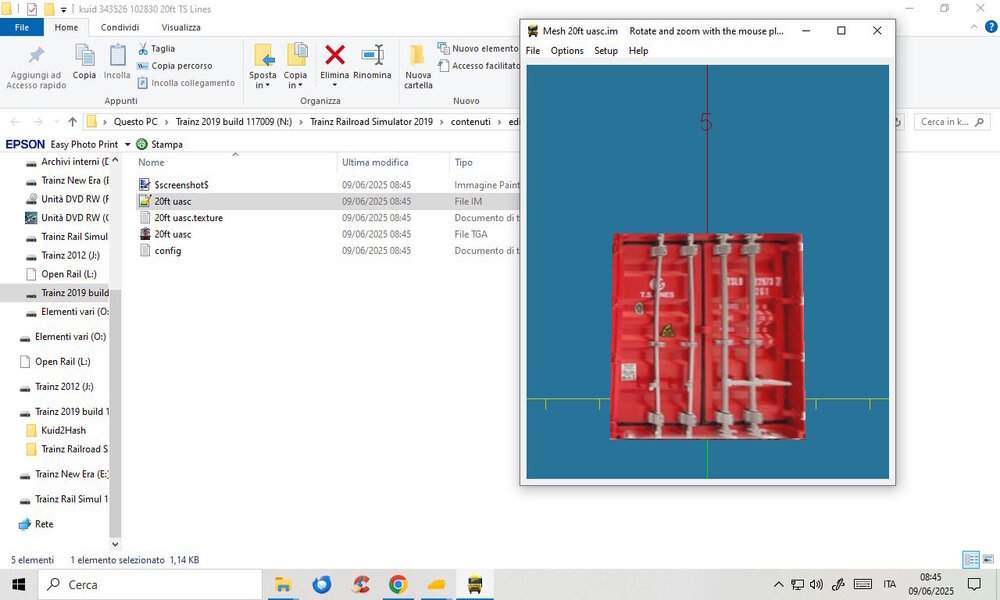Click contenuti in the address breadcrumb

point(471,122)
